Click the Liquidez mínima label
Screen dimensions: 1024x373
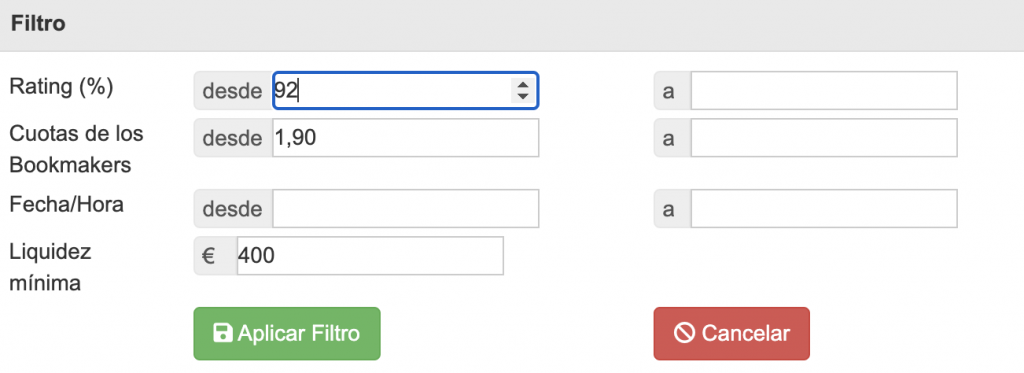pos(50,268)
